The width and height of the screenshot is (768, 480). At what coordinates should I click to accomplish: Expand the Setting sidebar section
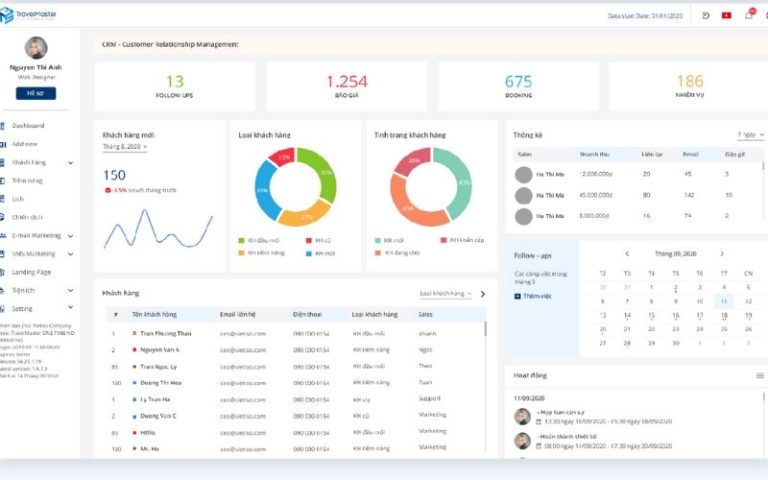tap(70, 309)
